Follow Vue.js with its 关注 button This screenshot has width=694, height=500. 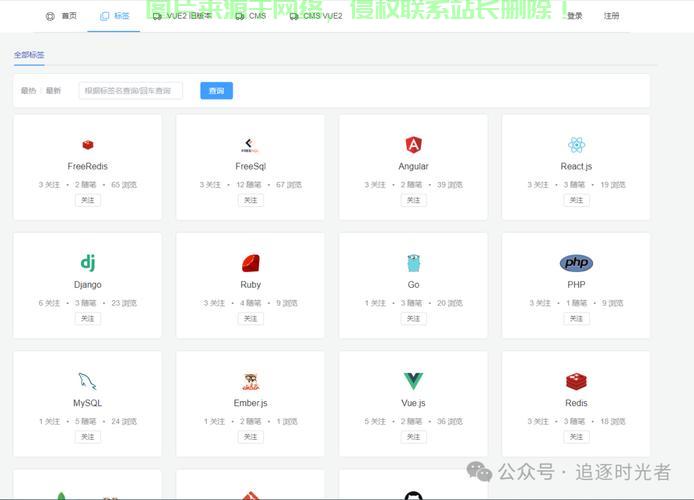point(413,437)
